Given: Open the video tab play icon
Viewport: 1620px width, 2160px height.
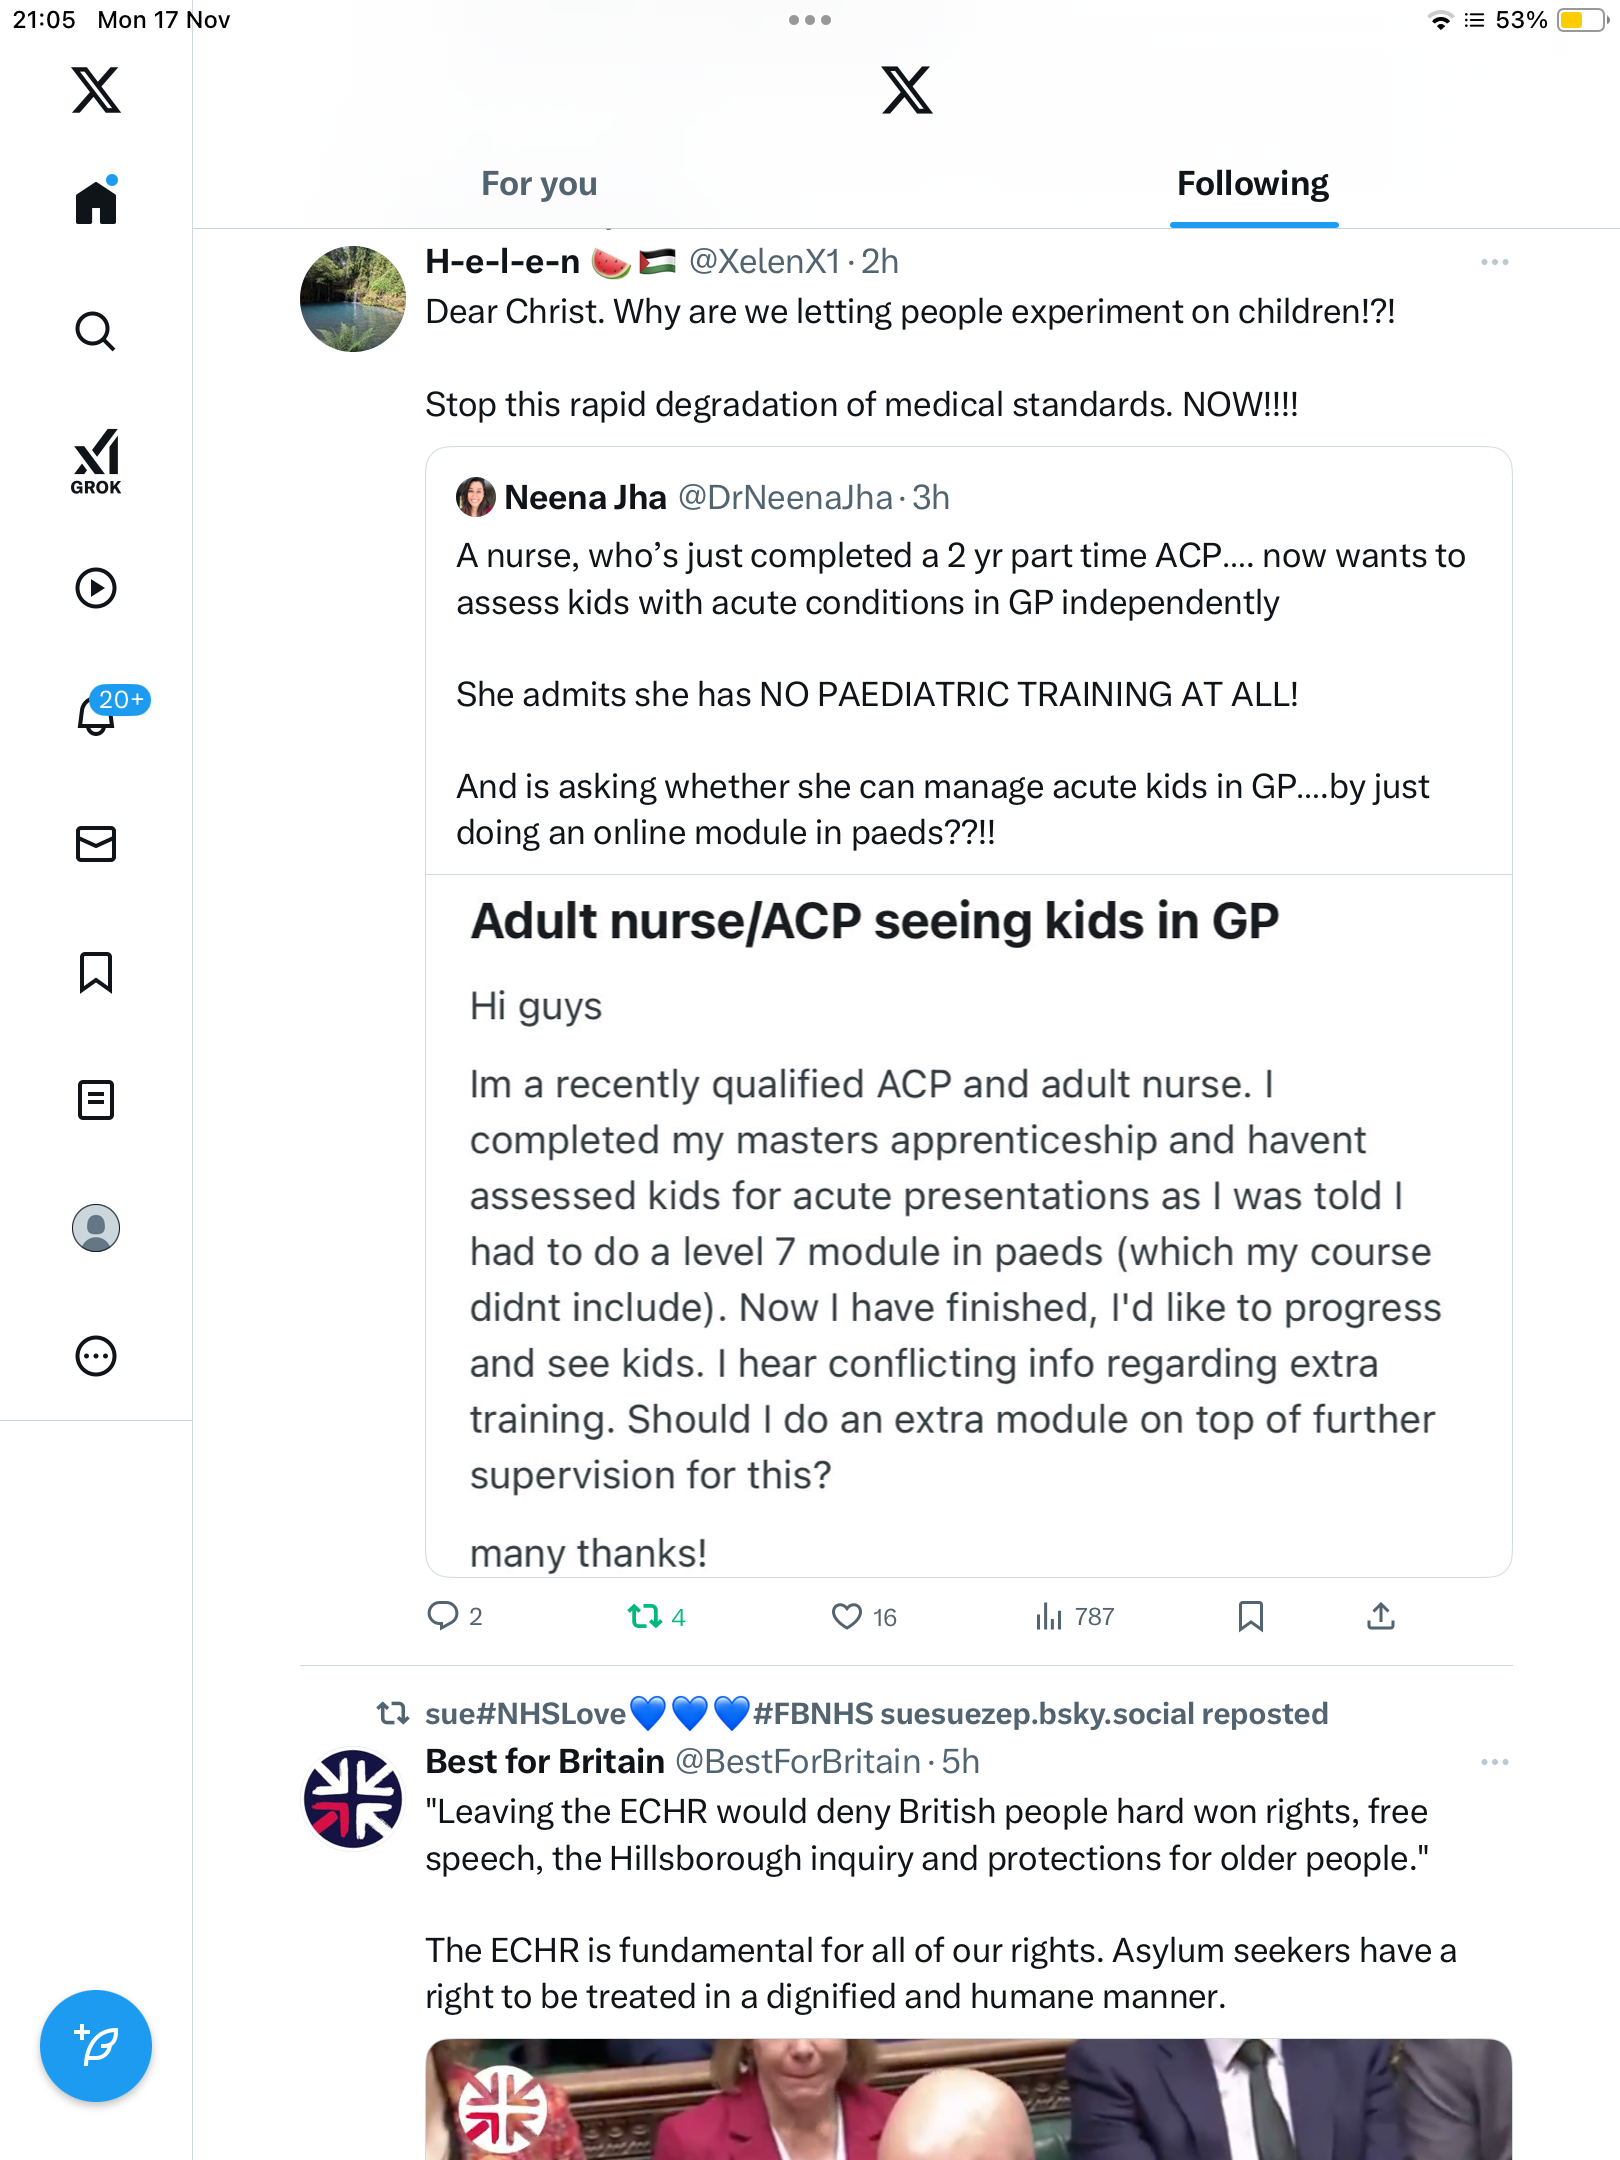Looking at the screenshot, I should [x=96, y=588].
